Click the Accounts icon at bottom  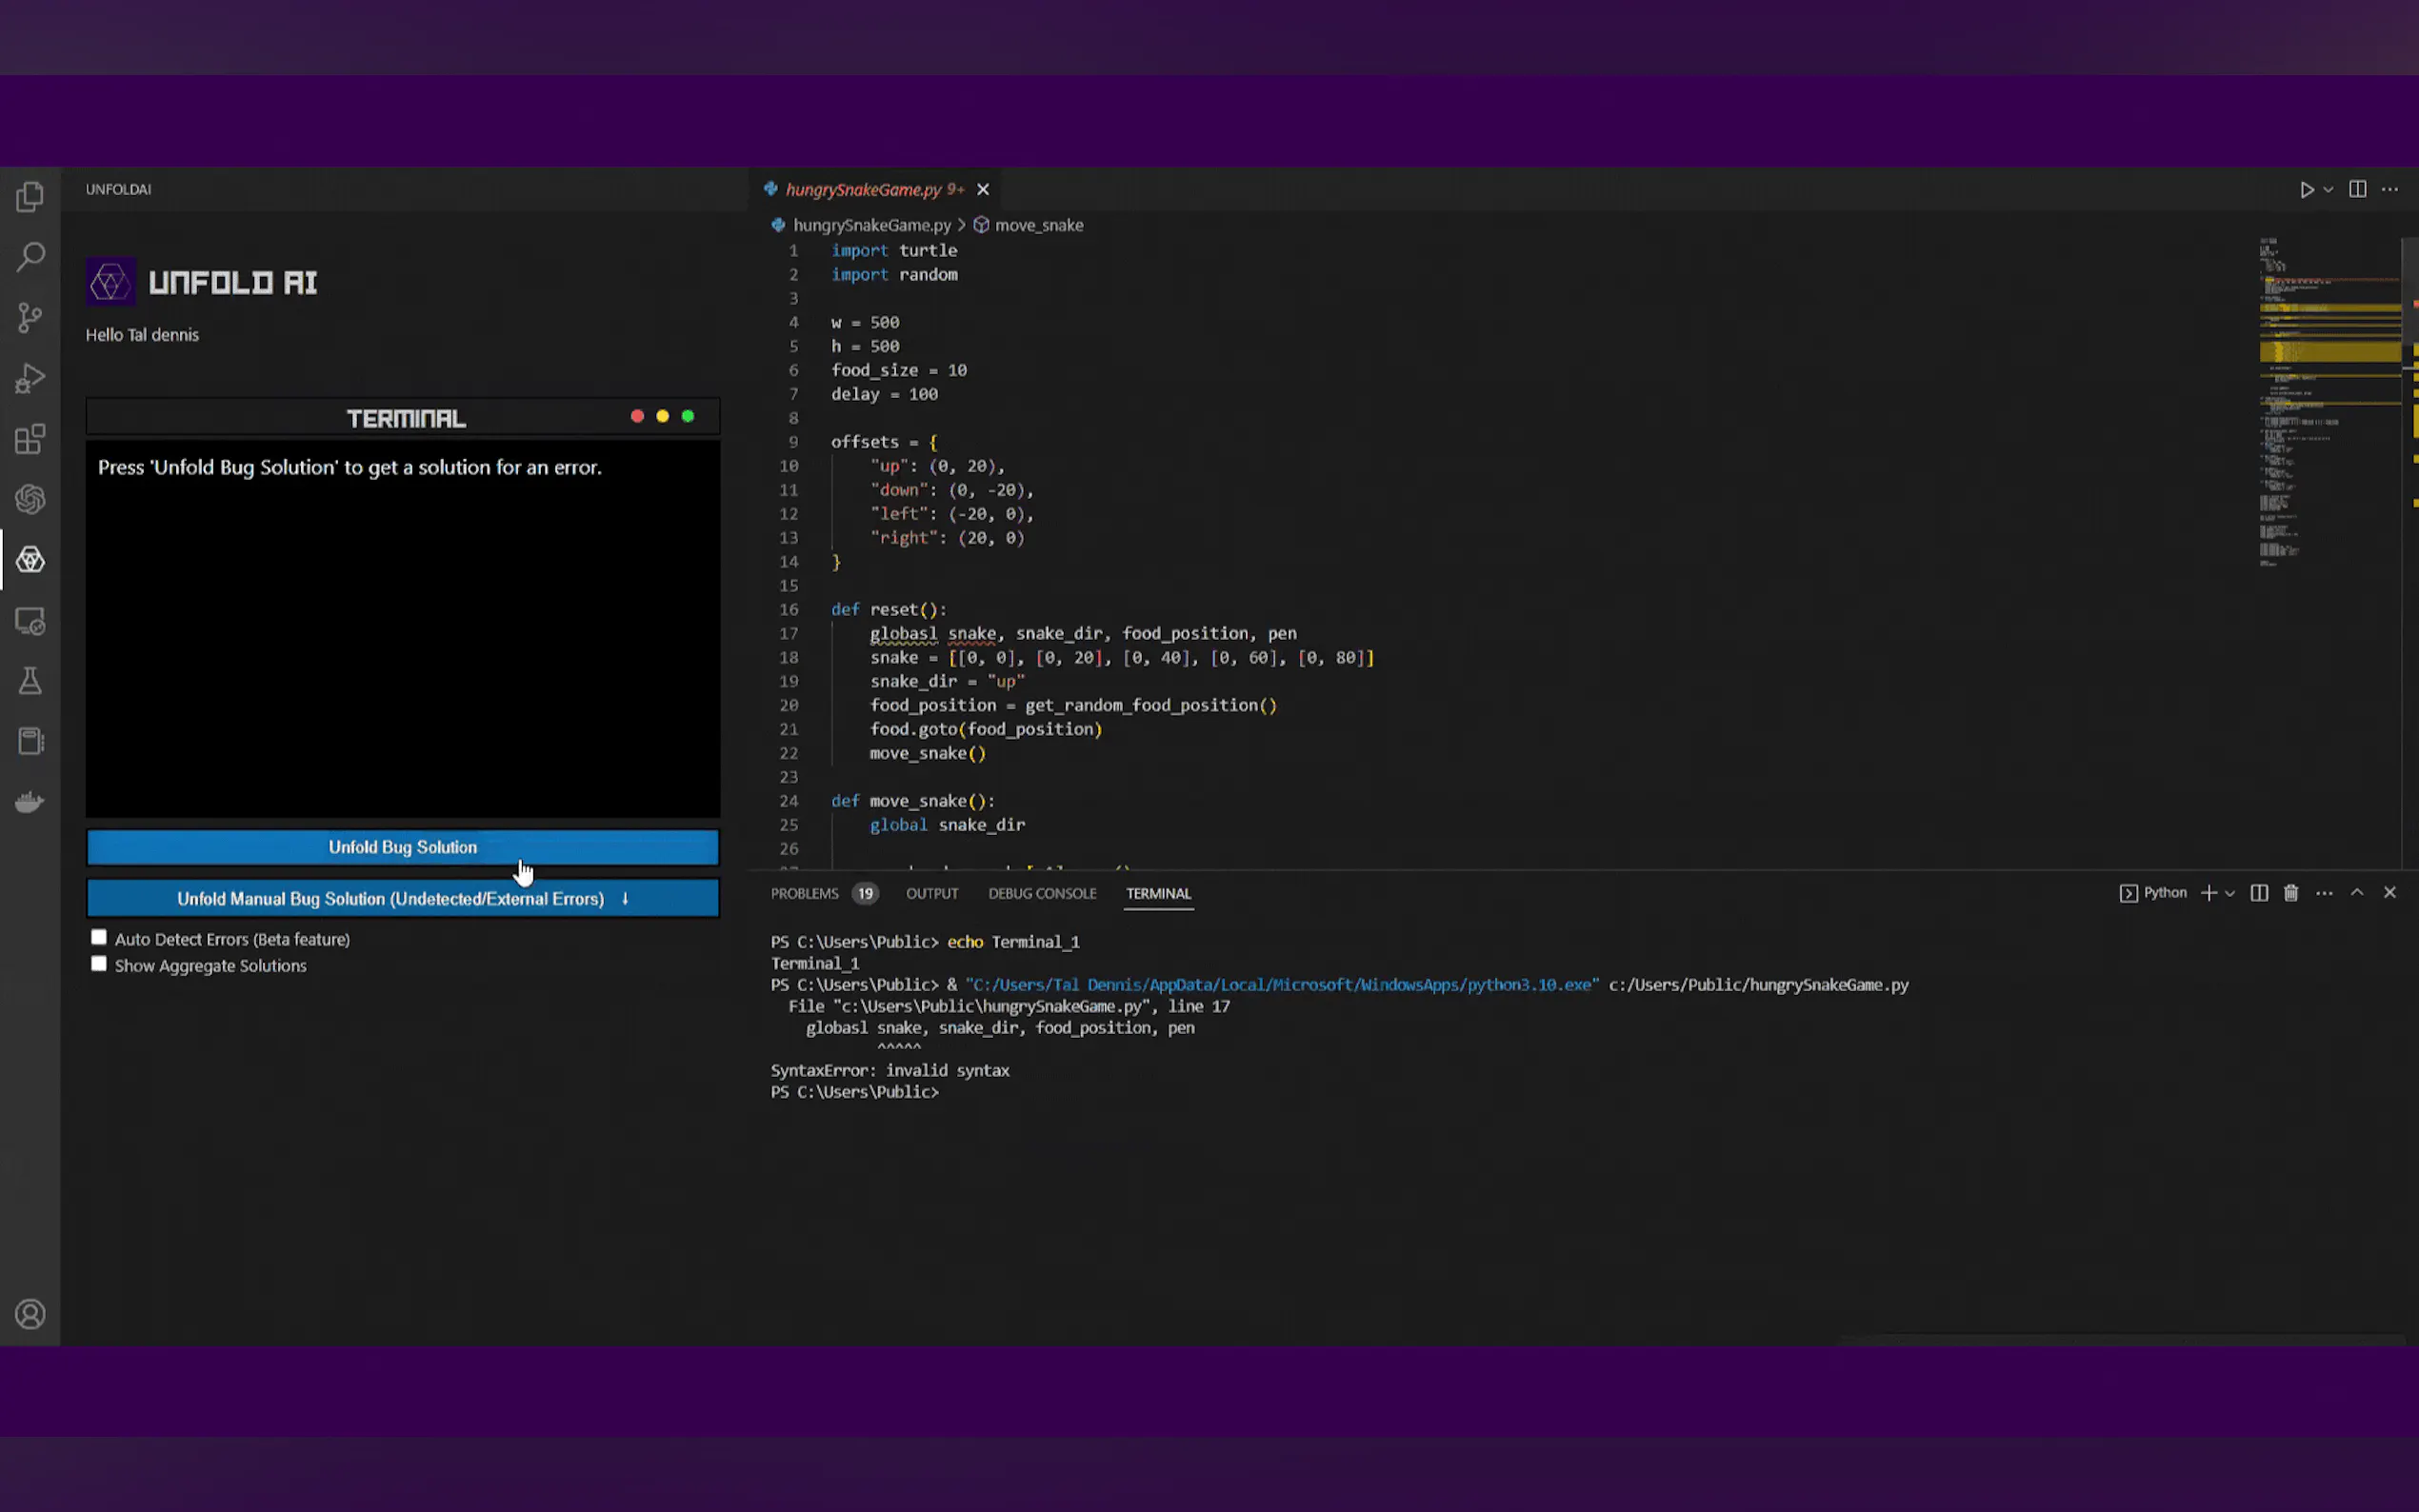pyautogui.click(x=30, y=1314)
